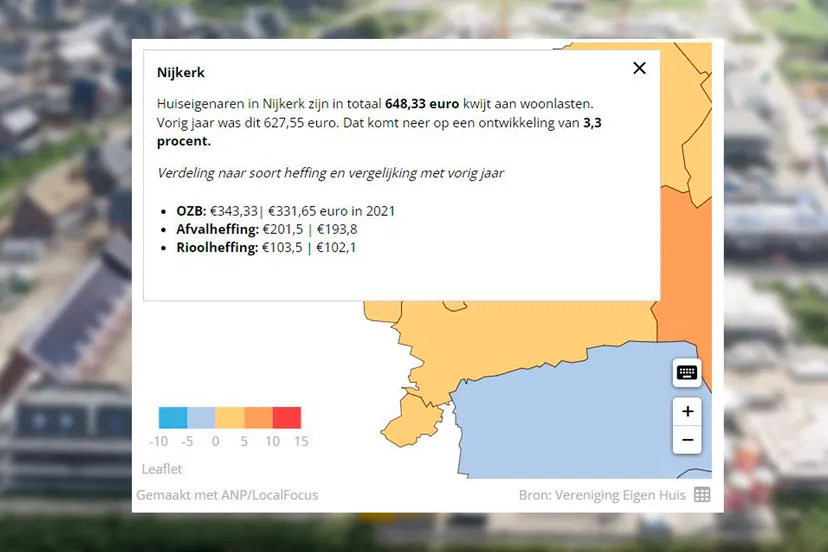The height and width of the screenshot is (552, 828).
Task: Click the 'OZB:' list entry
Action: point(285,211)
